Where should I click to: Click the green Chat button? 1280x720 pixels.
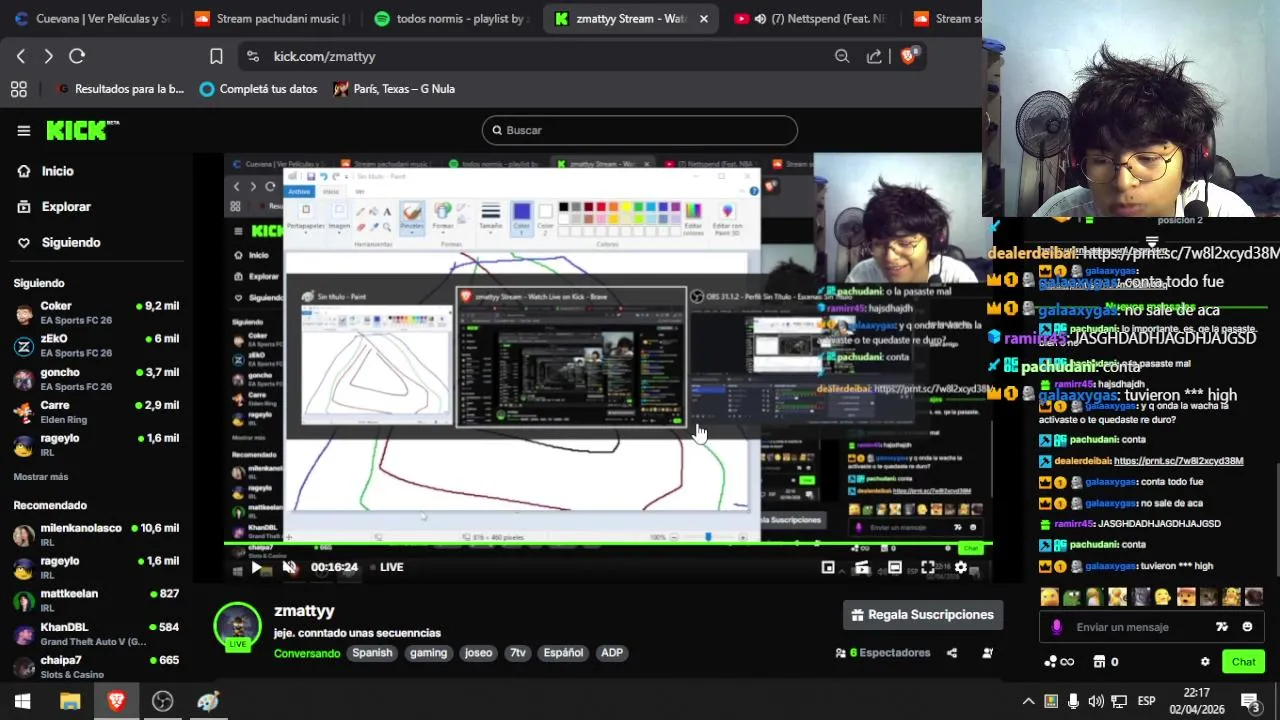(x=1243, y=662)
